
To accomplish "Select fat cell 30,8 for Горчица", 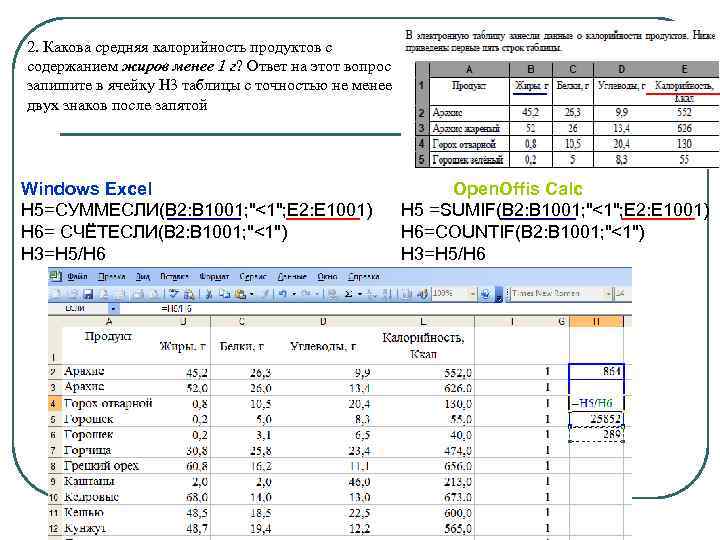I will [x=183, y=450].
